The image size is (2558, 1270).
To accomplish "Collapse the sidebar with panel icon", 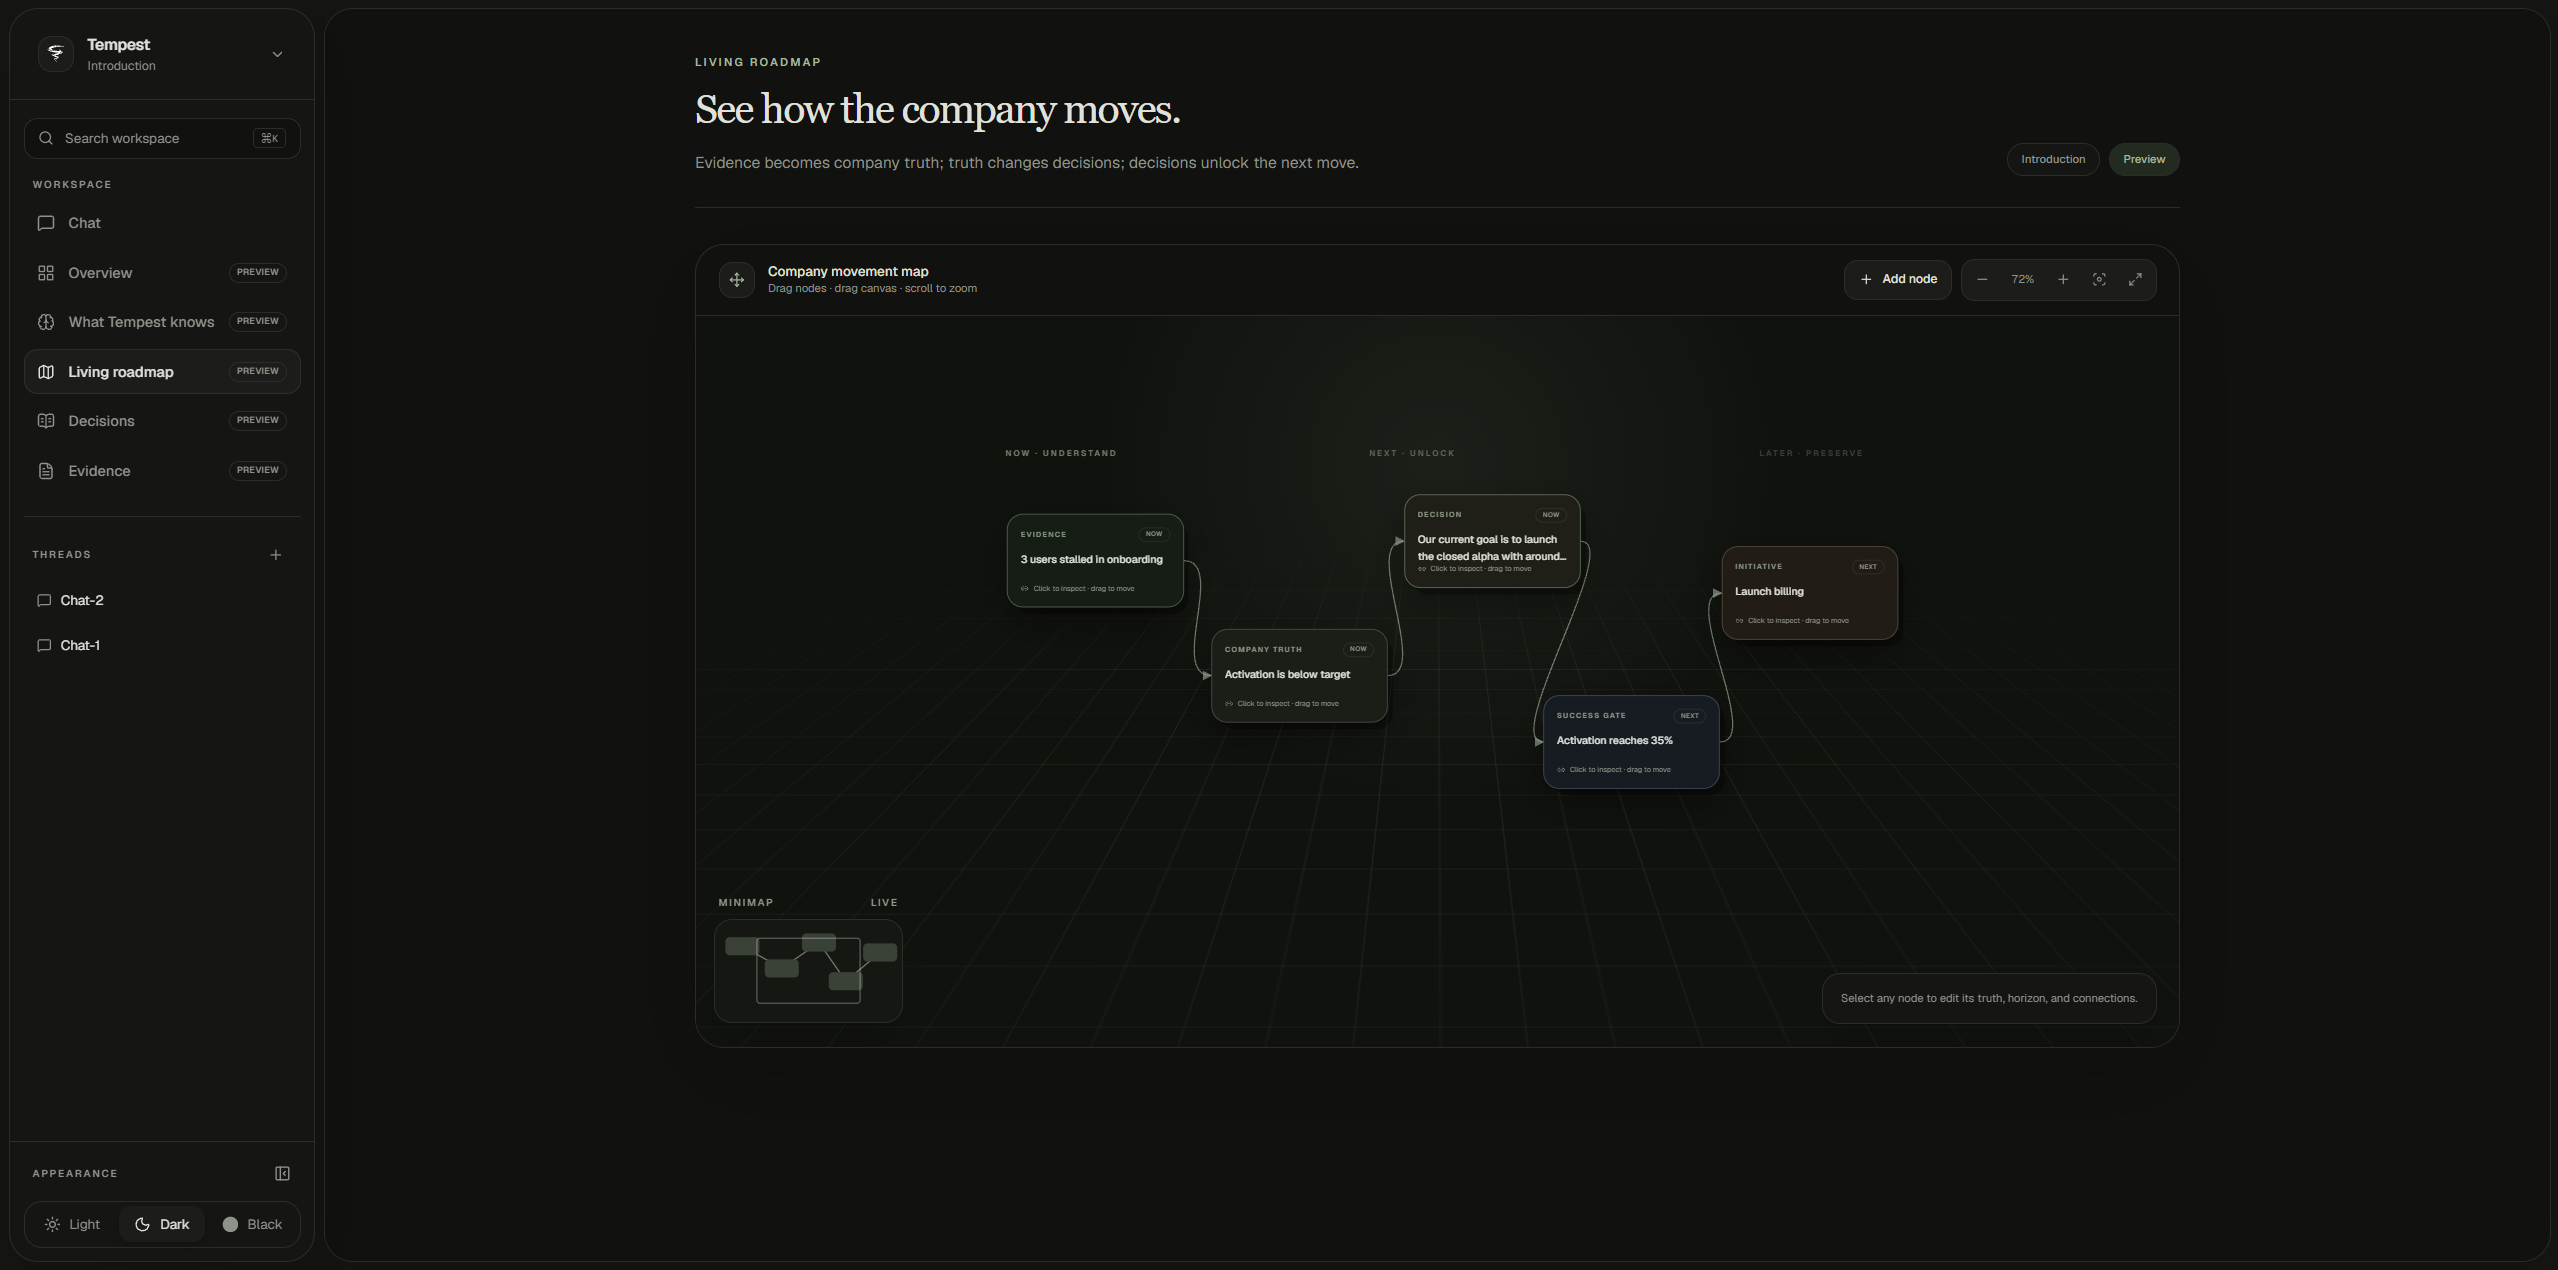I will click(282, 1173).
